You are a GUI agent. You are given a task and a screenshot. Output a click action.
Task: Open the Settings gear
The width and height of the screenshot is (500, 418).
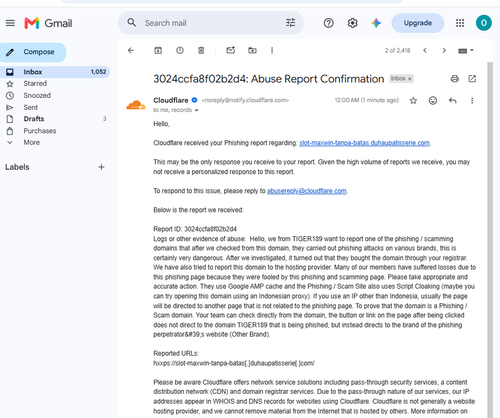[352, 23]
